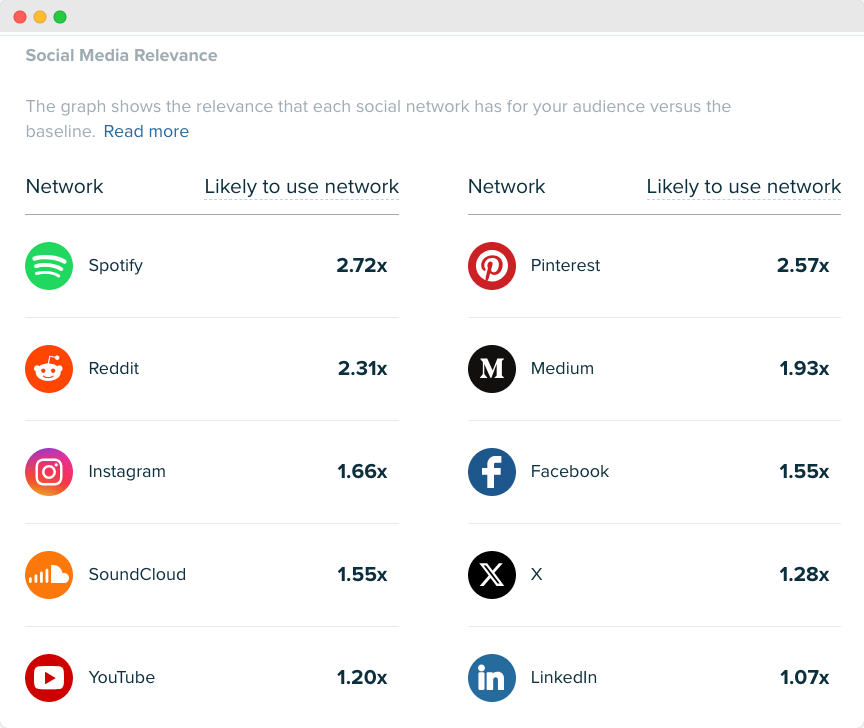Click the Facebook network name
Viewport: 864px width, 728px height.
[570, 471]
